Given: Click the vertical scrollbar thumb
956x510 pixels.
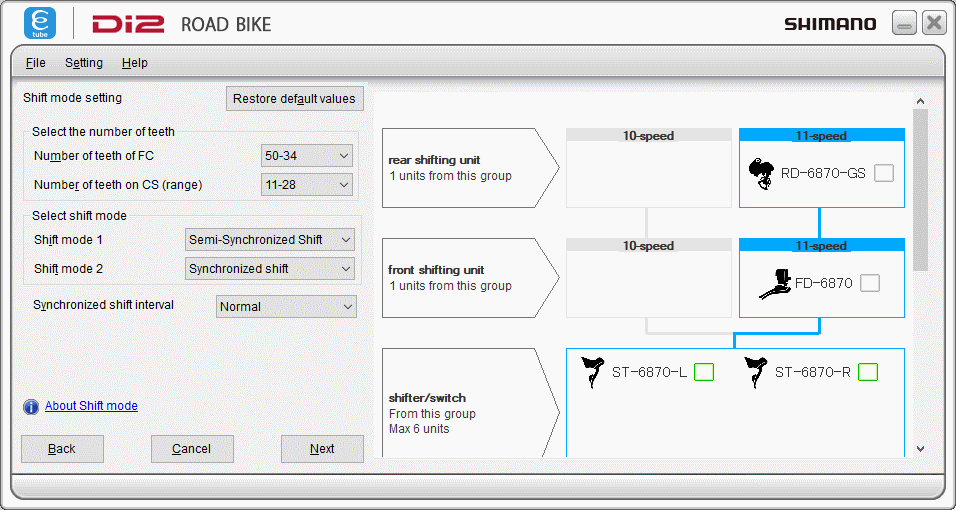Looking at the screenshot, I should [921, 190].
